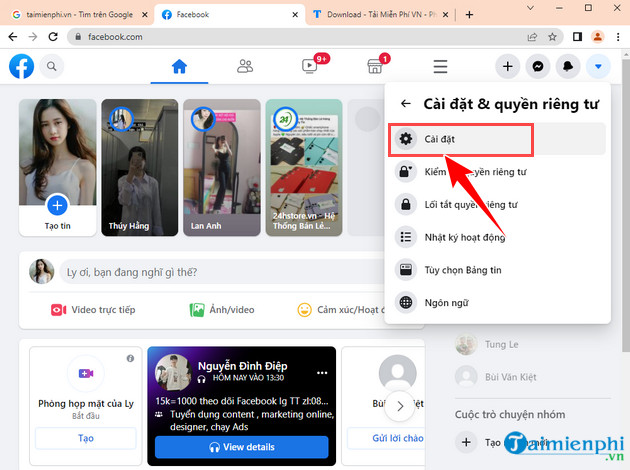Viewport: 630px width, 470px height.
Task: Click the globe language icon
Action: pos(406,302)
